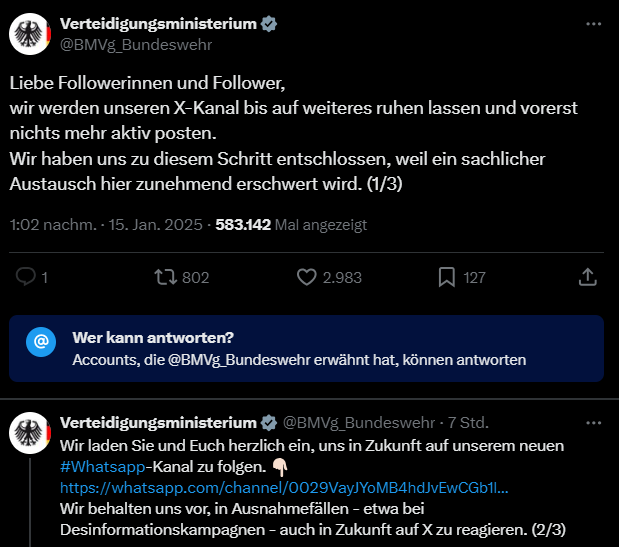The image size is (619, 547).
Task: Open the @BMVg_Bundeswehr handle under header name
Action: (x=136, y=44)
